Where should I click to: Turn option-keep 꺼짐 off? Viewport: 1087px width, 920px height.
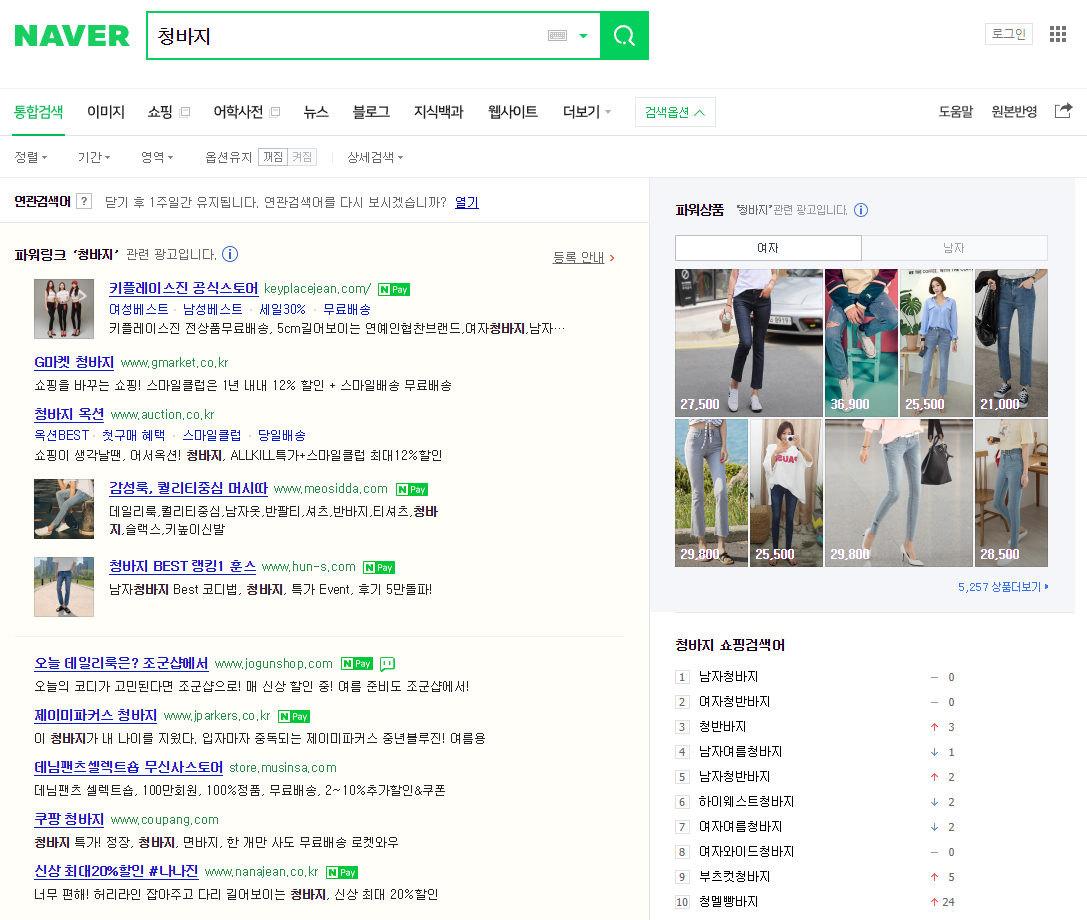273,157
